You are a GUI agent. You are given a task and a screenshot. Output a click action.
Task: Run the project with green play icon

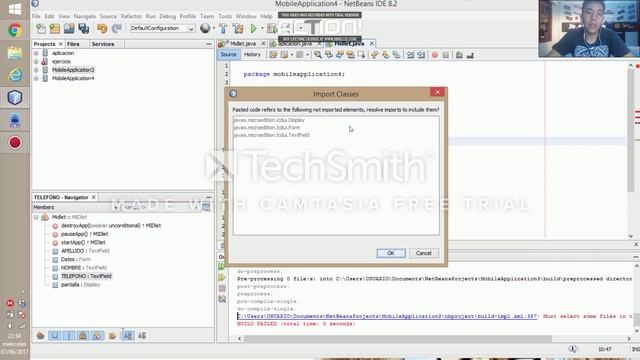click(253, 29)
